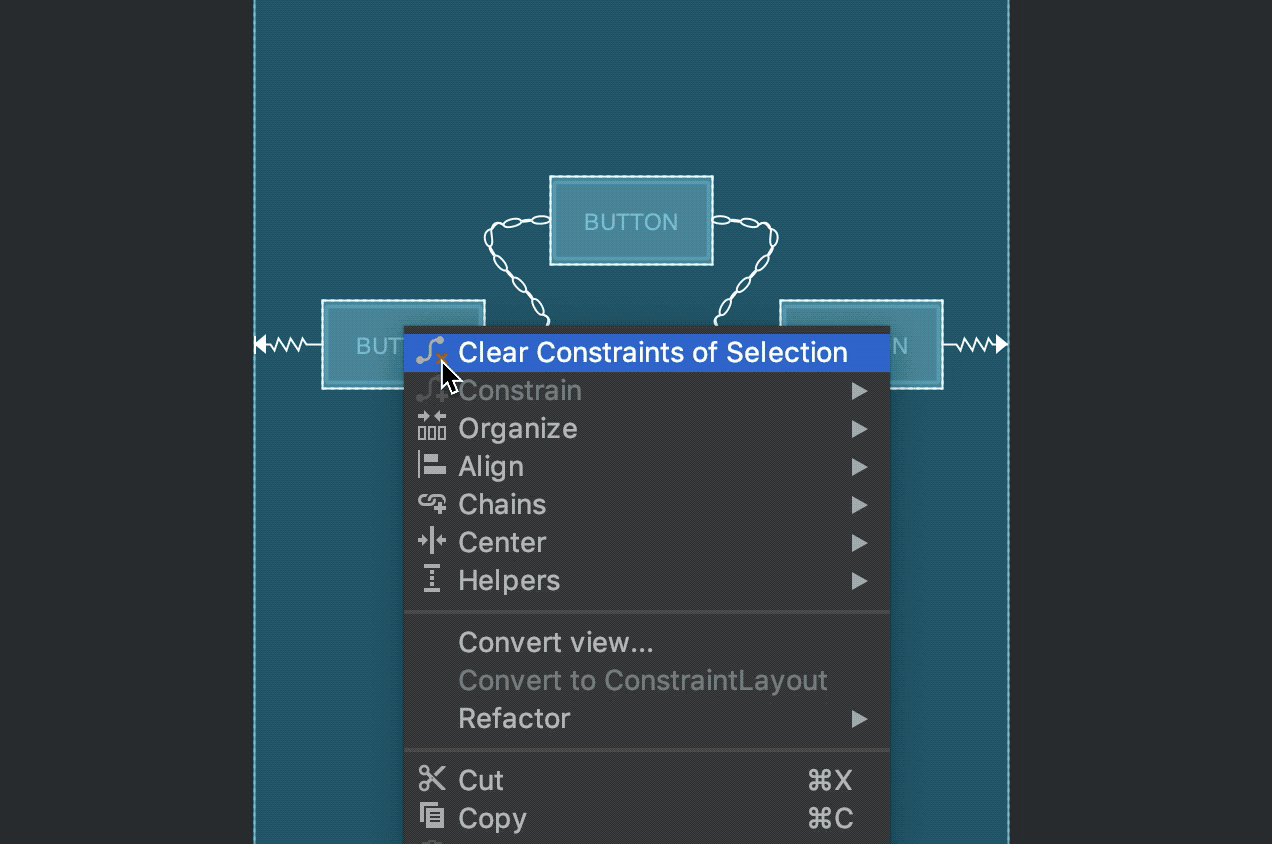The image size is (1272, 844).
Task: Click the Center menu entry
Action: click(x=502, y=542)
